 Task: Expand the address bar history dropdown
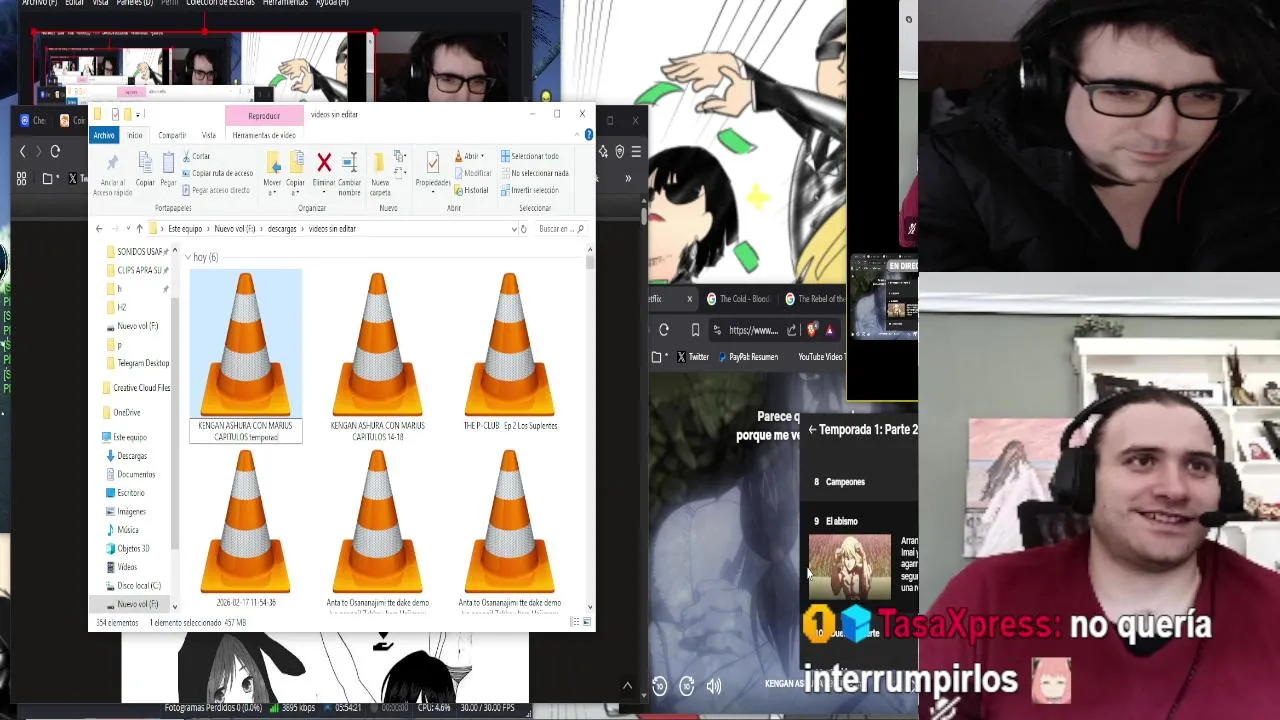click(513, 229)
